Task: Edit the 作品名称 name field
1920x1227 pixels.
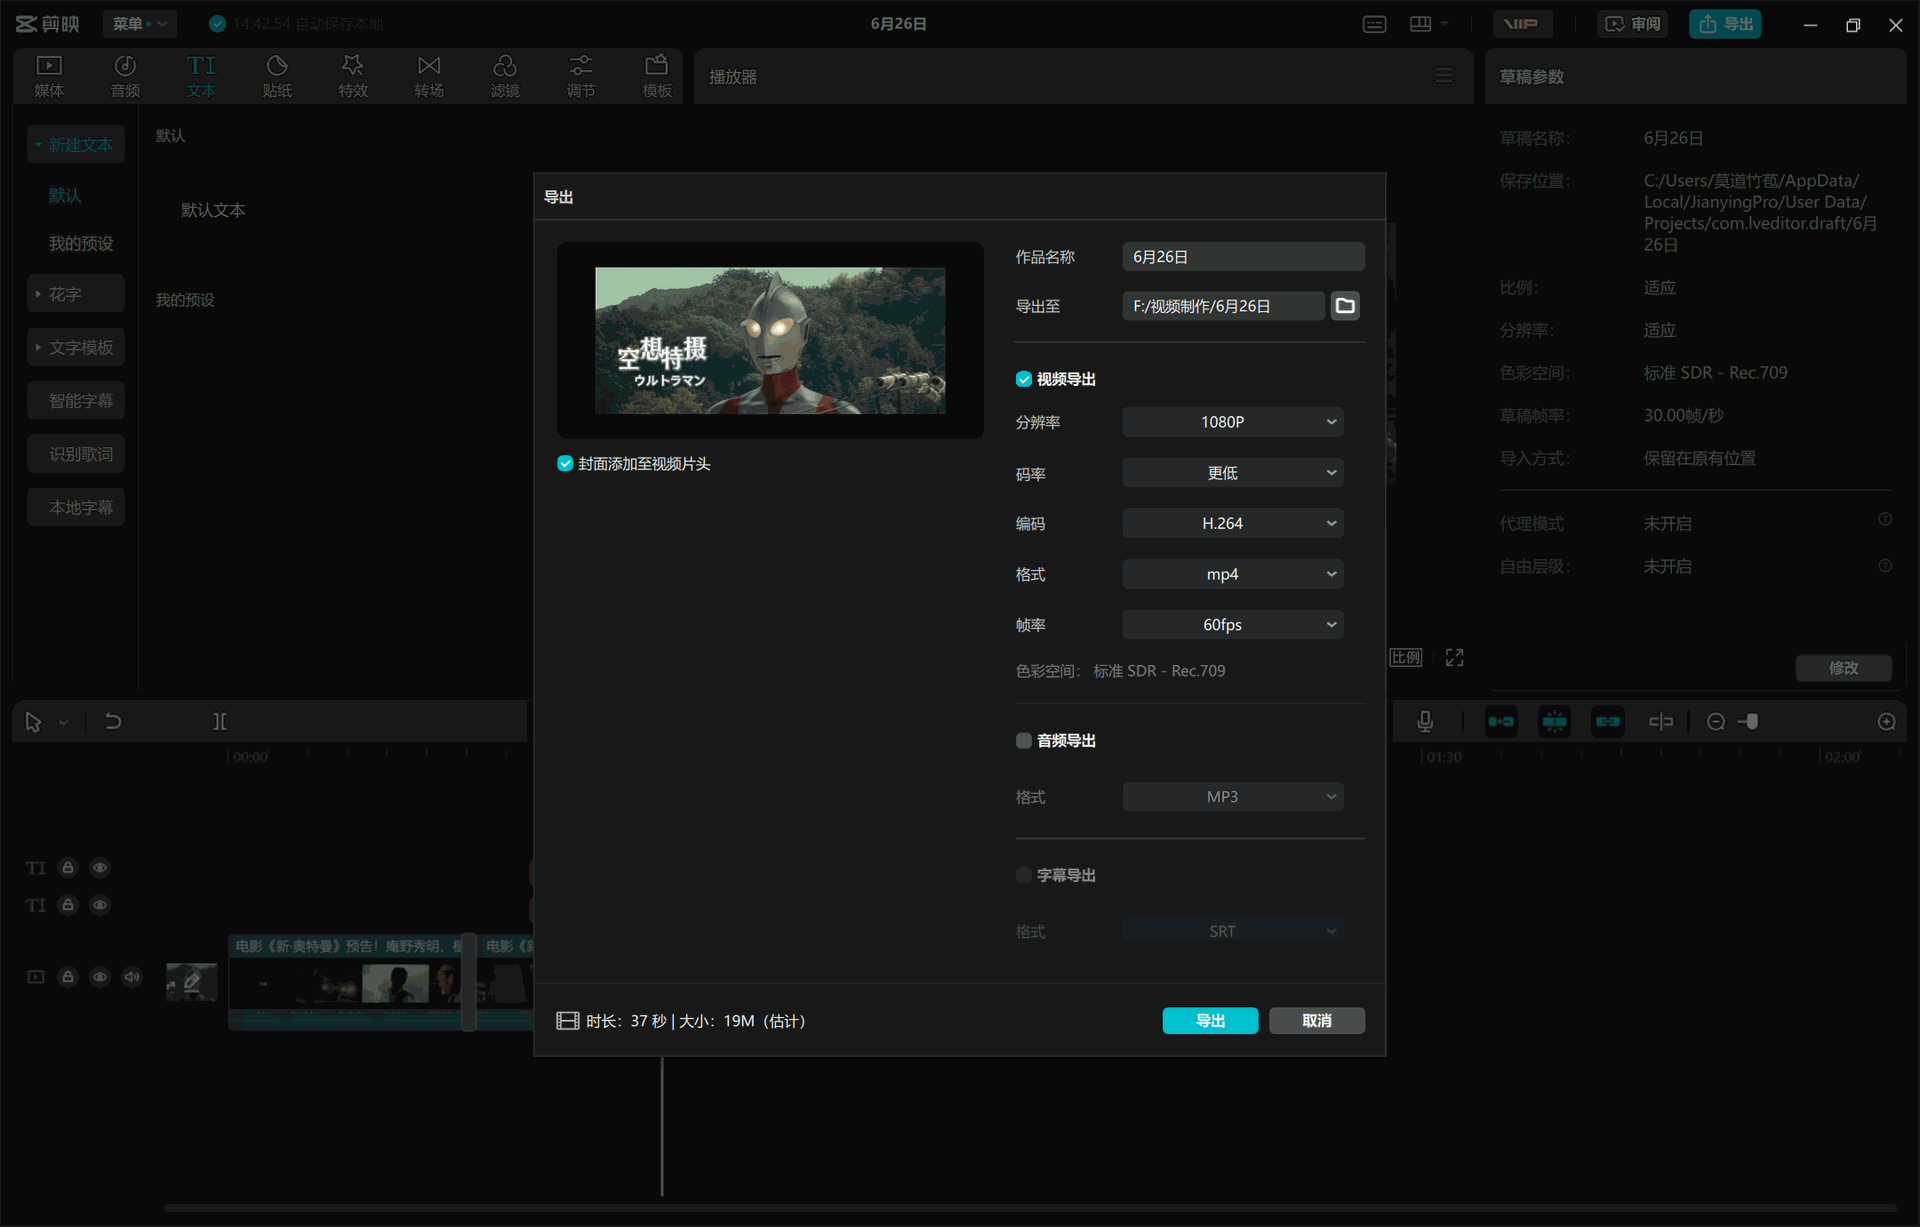Action: point(1243,257)
